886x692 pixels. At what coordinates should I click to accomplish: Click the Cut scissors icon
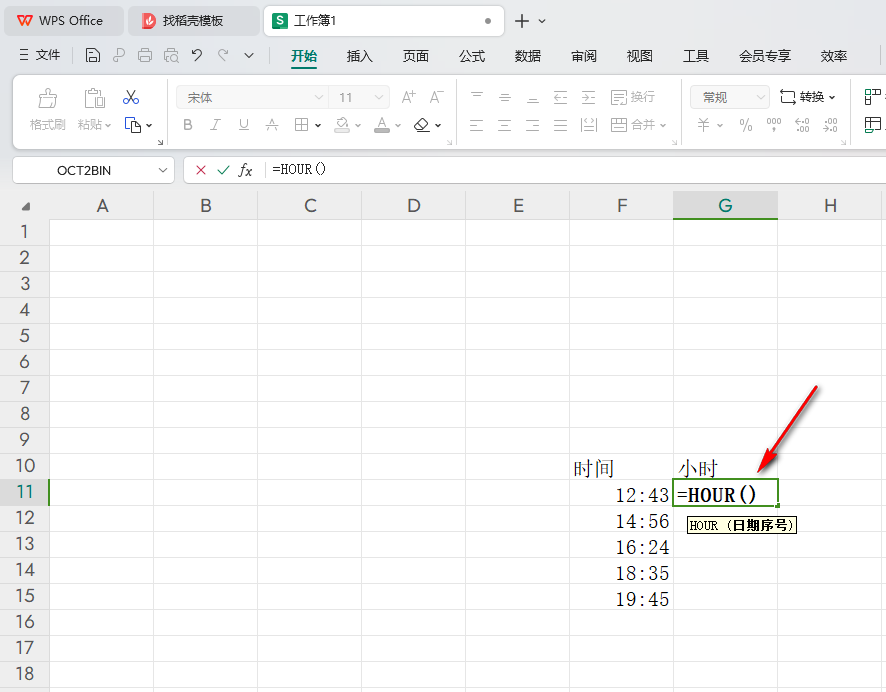coord(131,98)
